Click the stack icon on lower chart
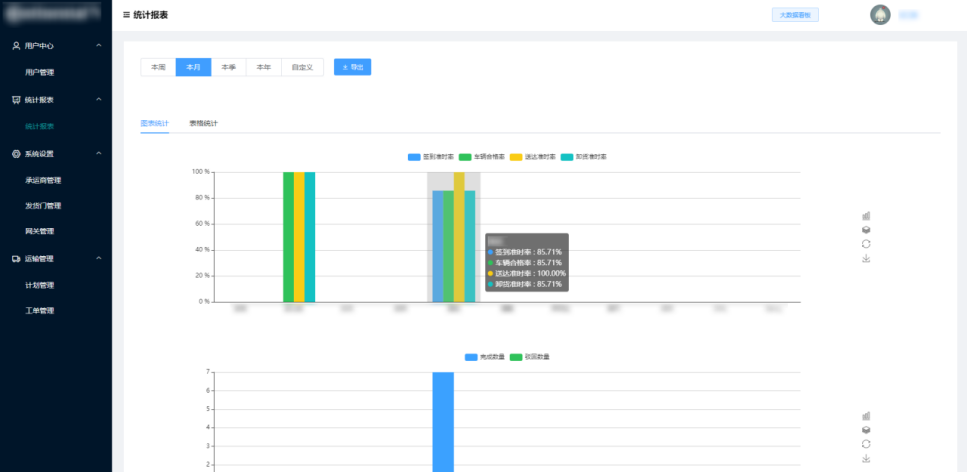 tap(866, 430)
